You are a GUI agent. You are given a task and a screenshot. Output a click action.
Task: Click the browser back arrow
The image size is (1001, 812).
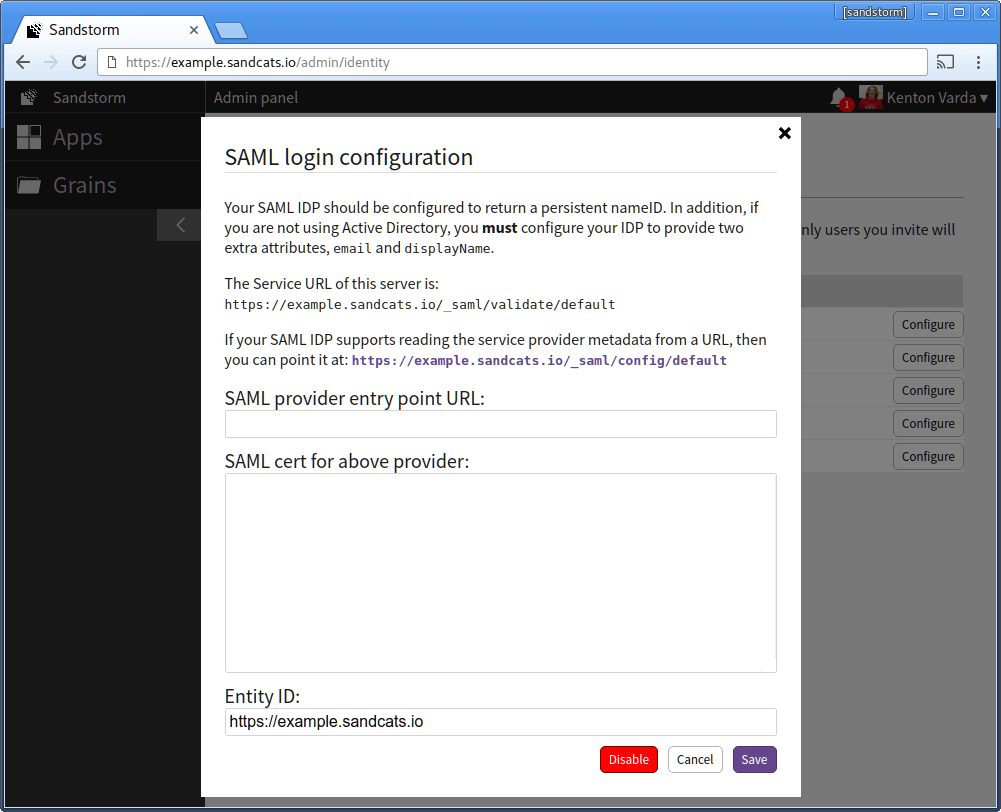(23, 62)
